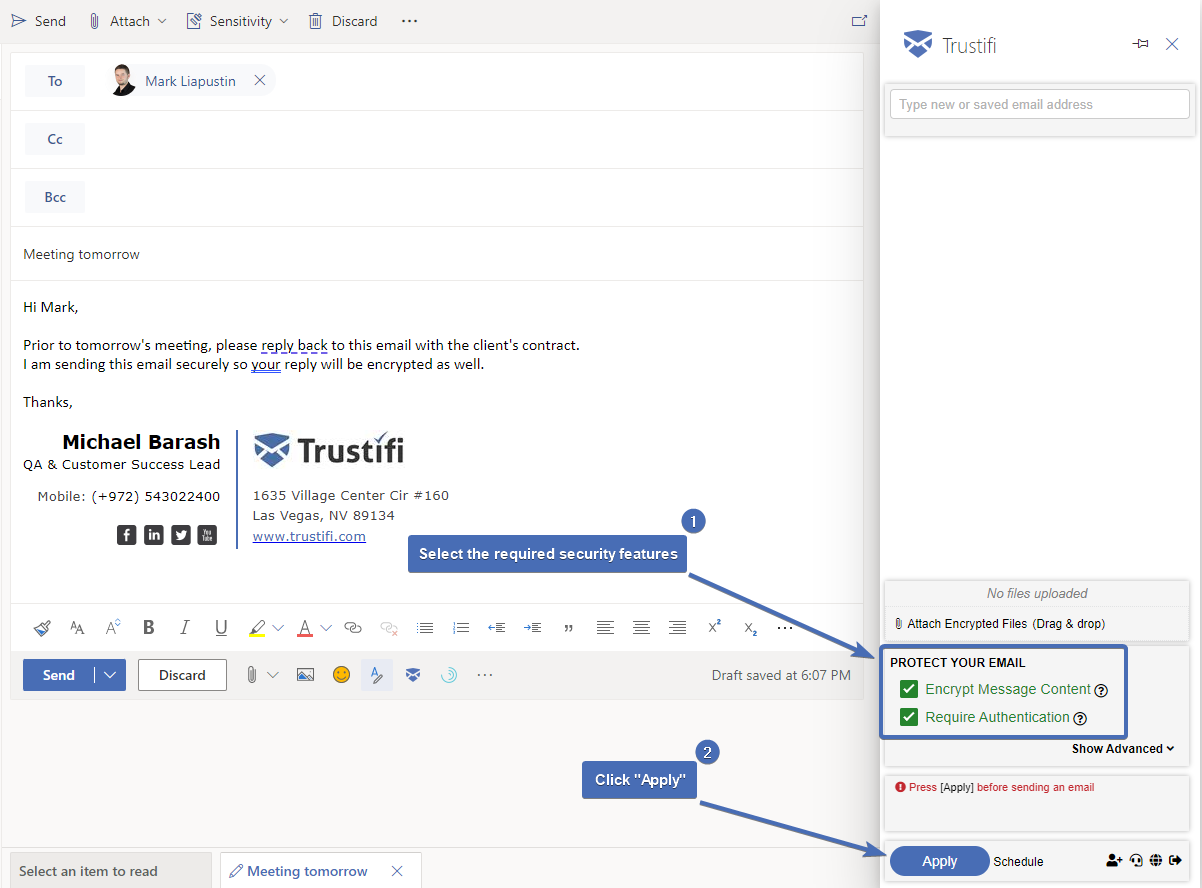
Task: Apply quote formatting
Action: coord(569,628)
